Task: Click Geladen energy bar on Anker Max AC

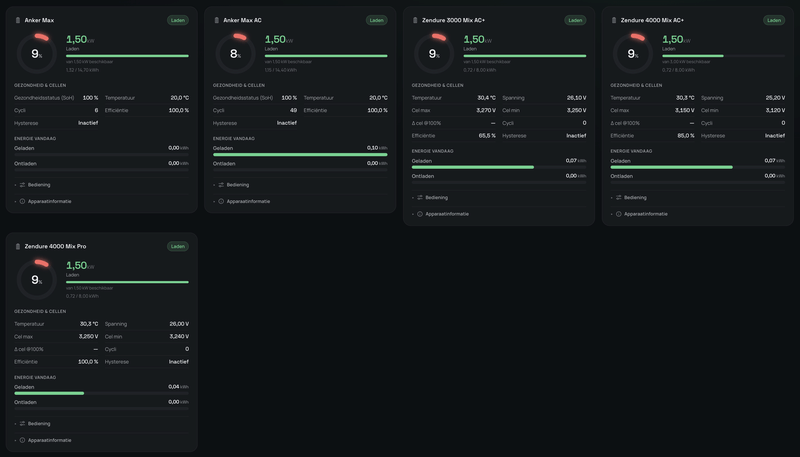Action: click(x=300, y=155)
